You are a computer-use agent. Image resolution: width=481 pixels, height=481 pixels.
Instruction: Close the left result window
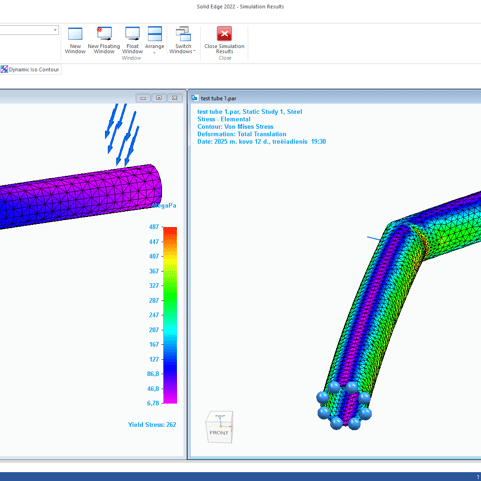[175, 98]
